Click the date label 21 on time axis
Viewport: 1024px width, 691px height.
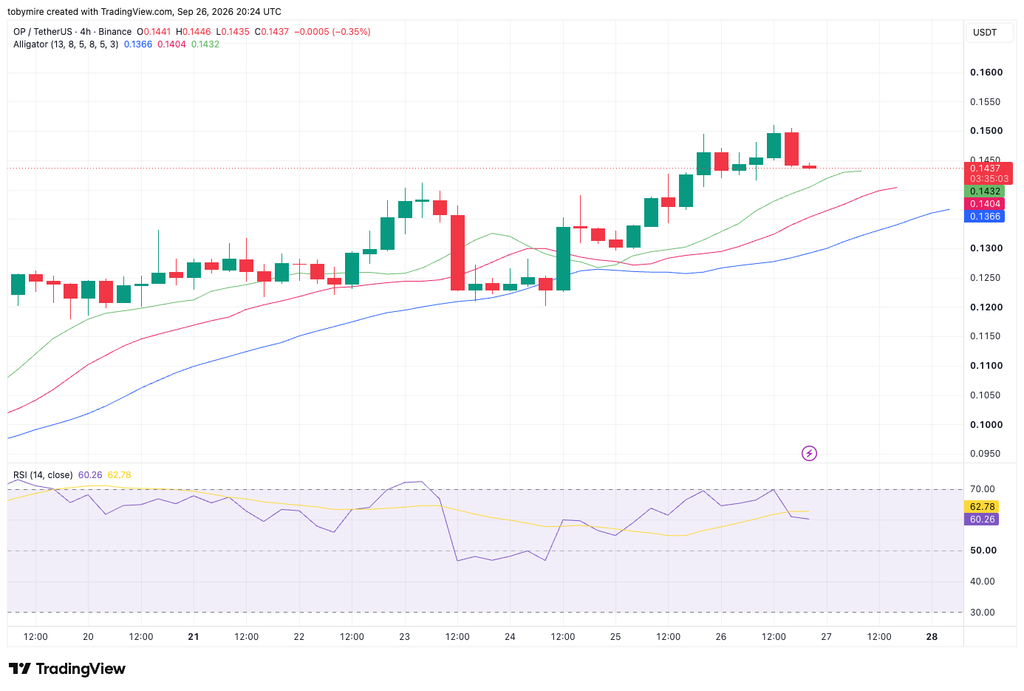[193, 637]
